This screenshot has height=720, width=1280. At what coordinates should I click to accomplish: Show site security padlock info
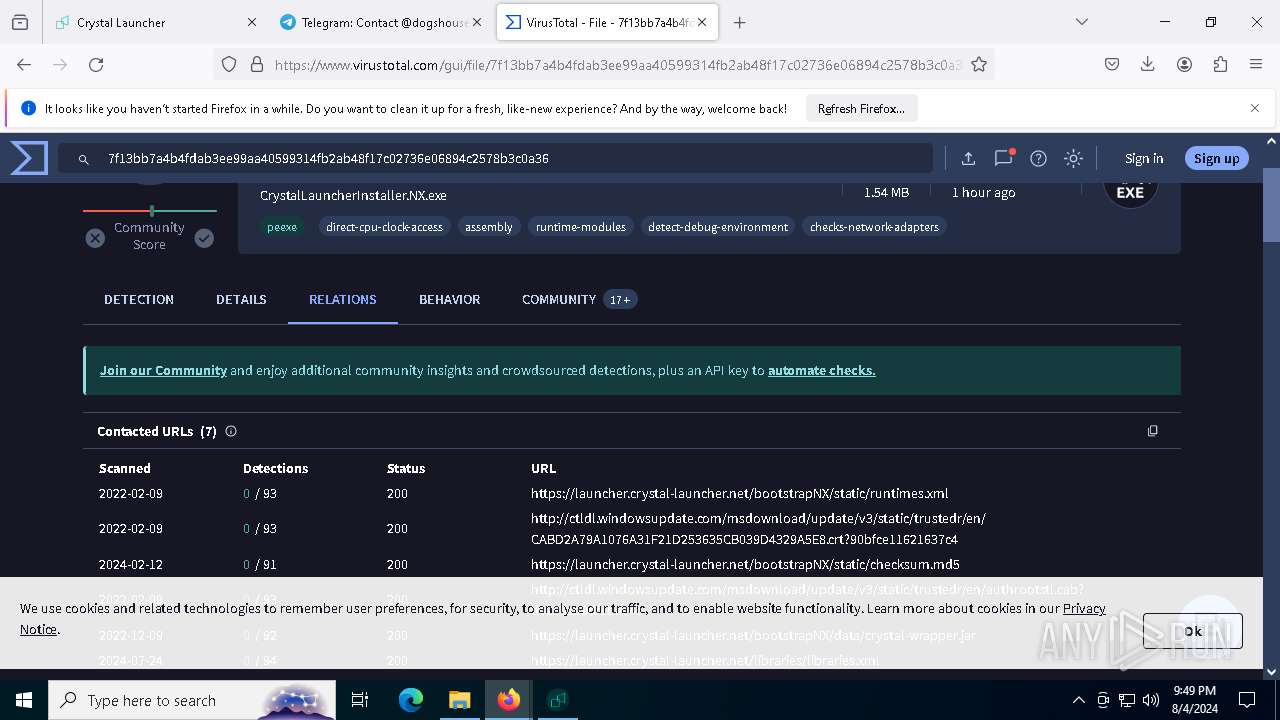(x=256, y=64)
